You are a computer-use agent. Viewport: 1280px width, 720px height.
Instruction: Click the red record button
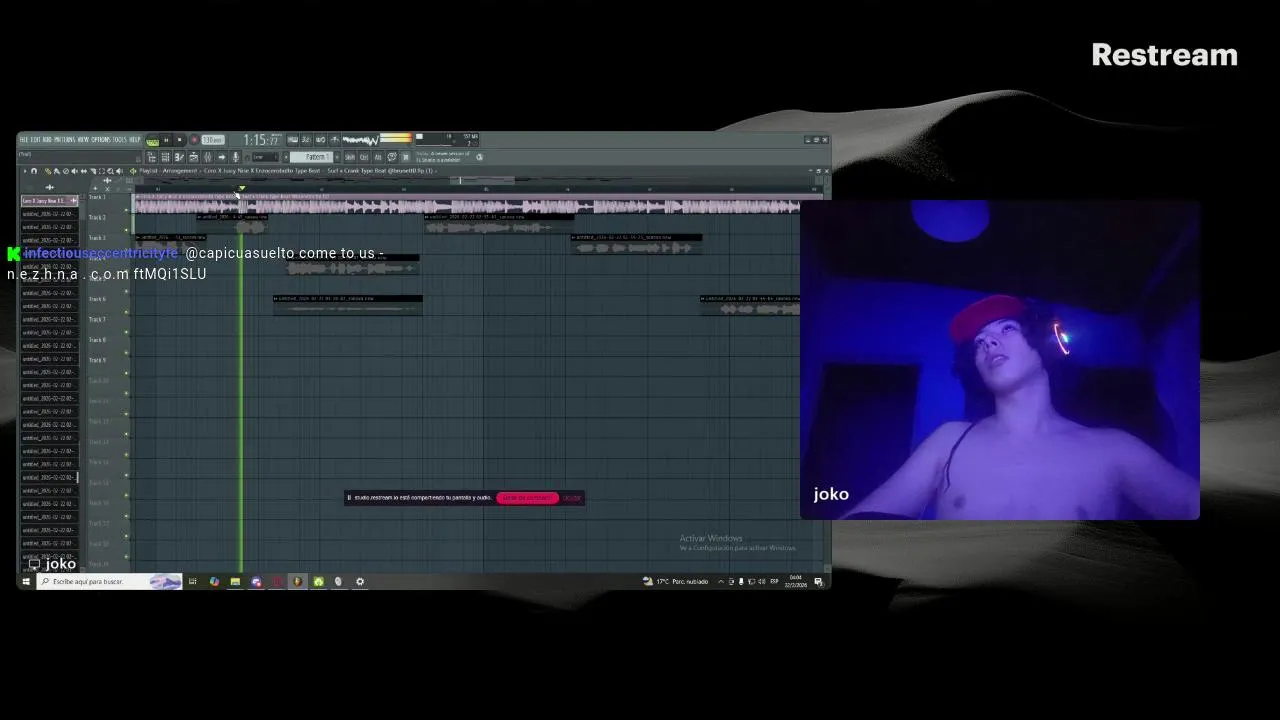[x=194, y=140]
